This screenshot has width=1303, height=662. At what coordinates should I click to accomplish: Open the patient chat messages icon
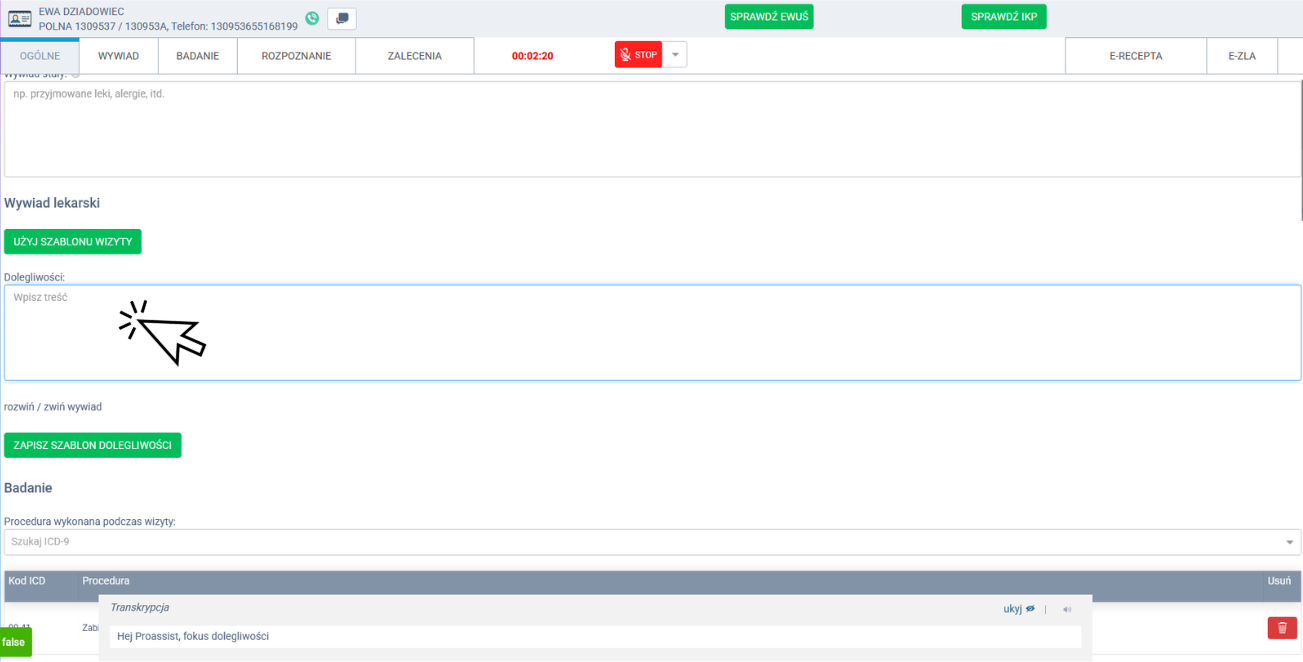342,18
